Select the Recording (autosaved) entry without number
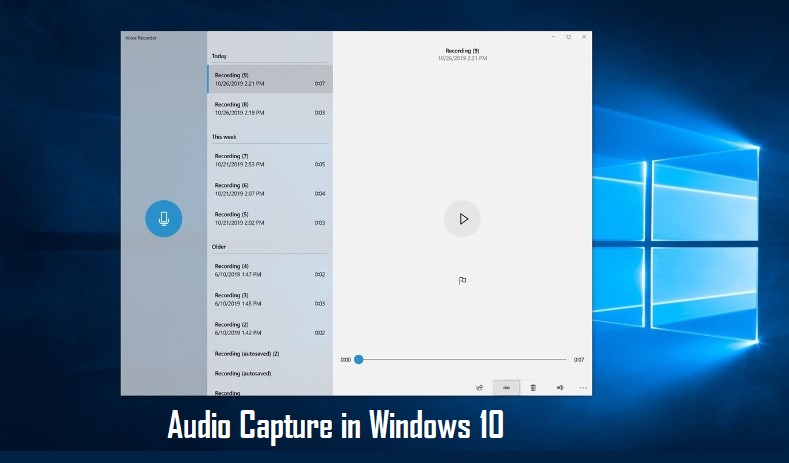Image resolution: width=789 pixels, height=463 pixels. [x=270, y=373]
